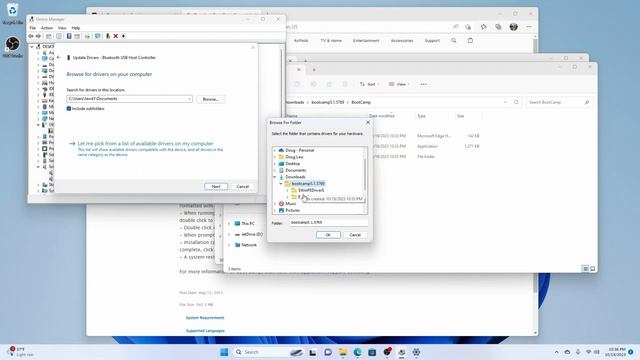Open File Explorer from the taskbar

(x=343, y=352)
